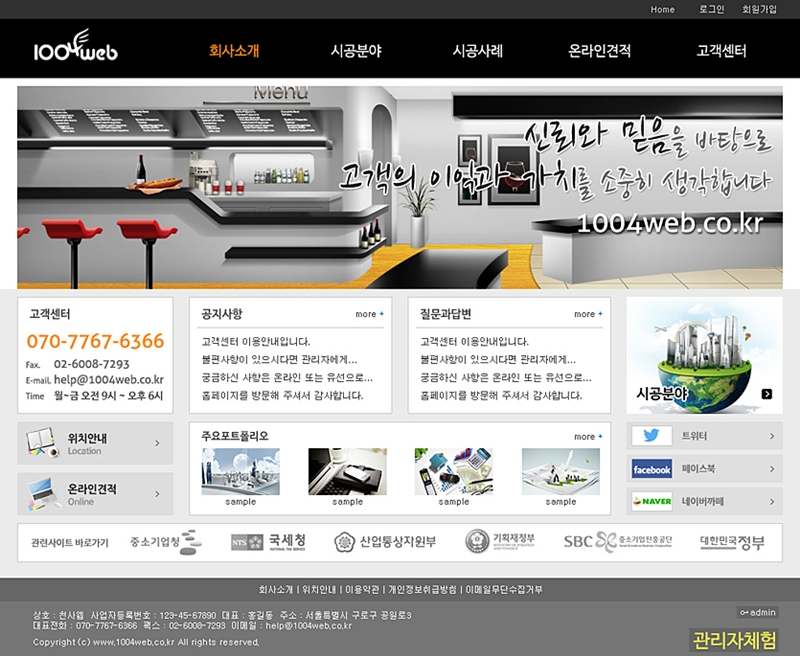
Task: Select the 시공사례 menu item
Action: (477, 51)
